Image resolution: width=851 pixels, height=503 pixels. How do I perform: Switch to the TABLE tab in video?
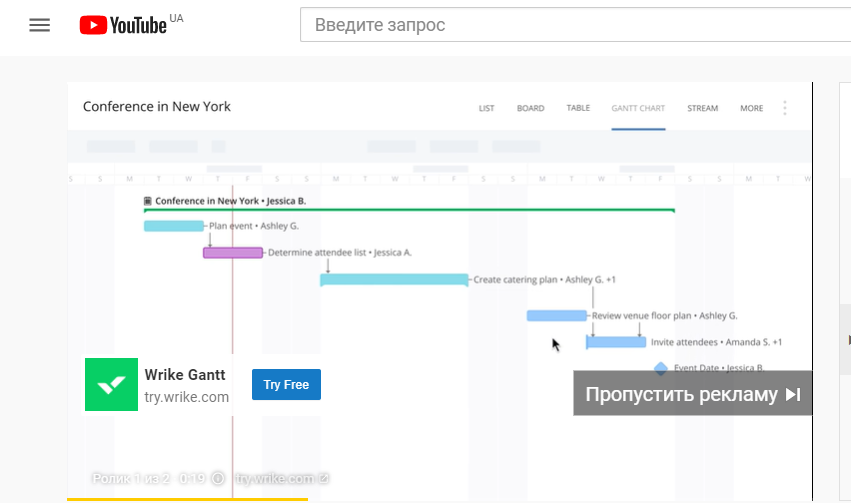click(578, 108)
